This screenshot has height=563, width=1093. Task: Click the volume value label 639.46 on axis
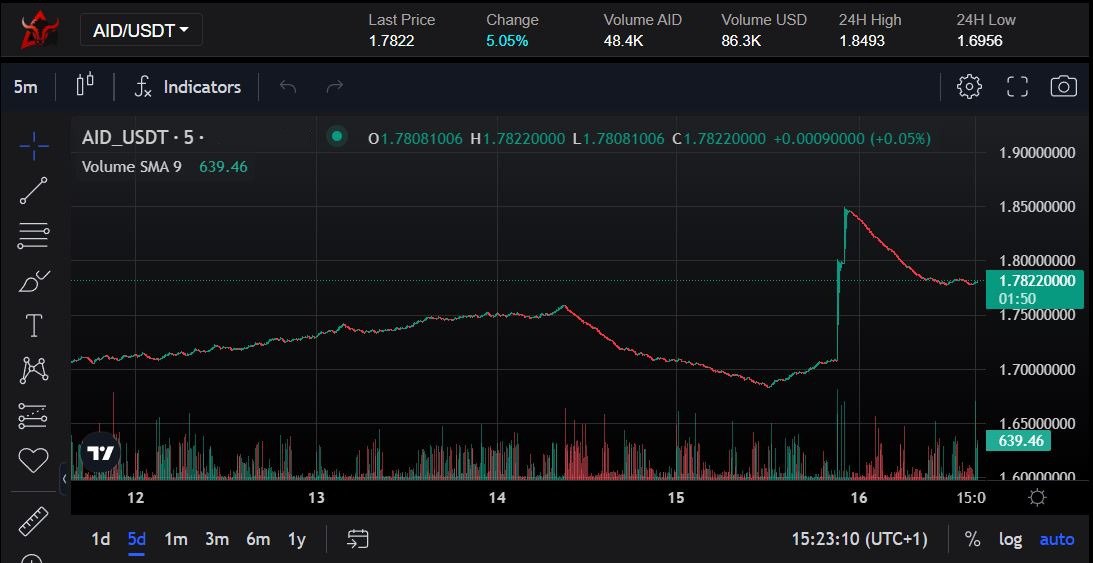pyautogui.click(x=1018, y=440)
